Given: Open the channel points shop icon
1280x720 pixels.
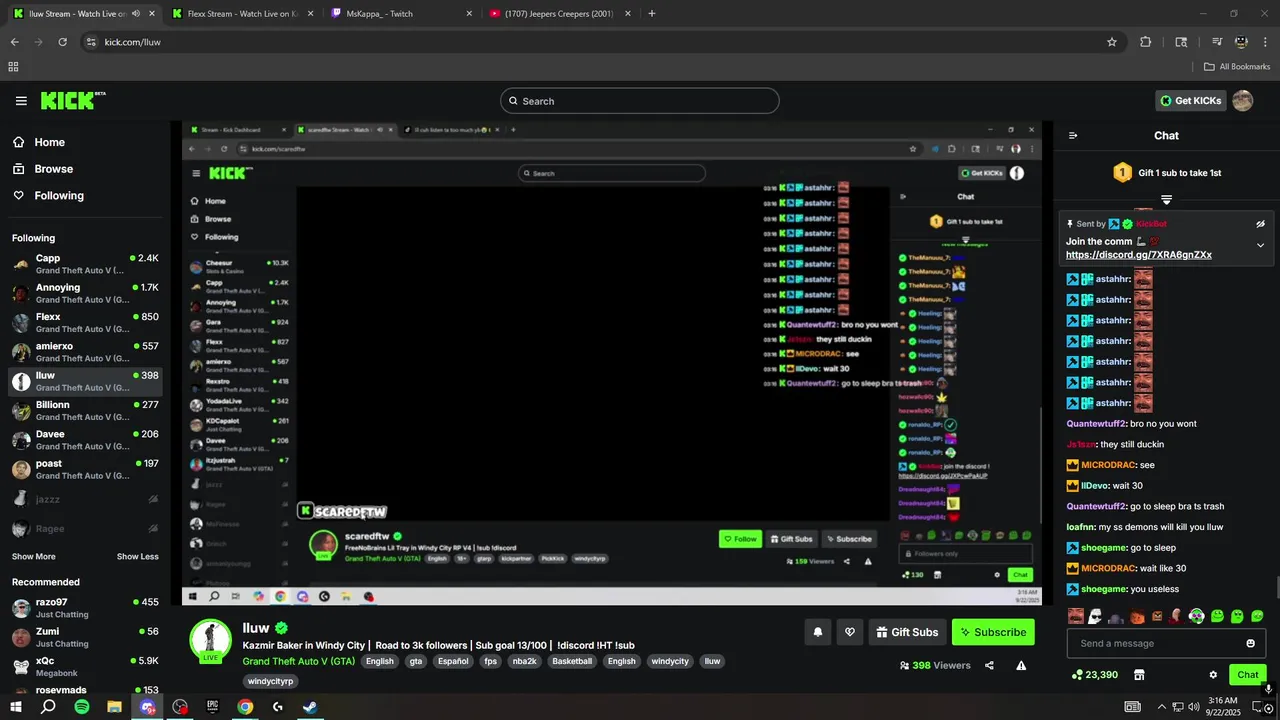Looking at the screenshot, I should 1138,675.
